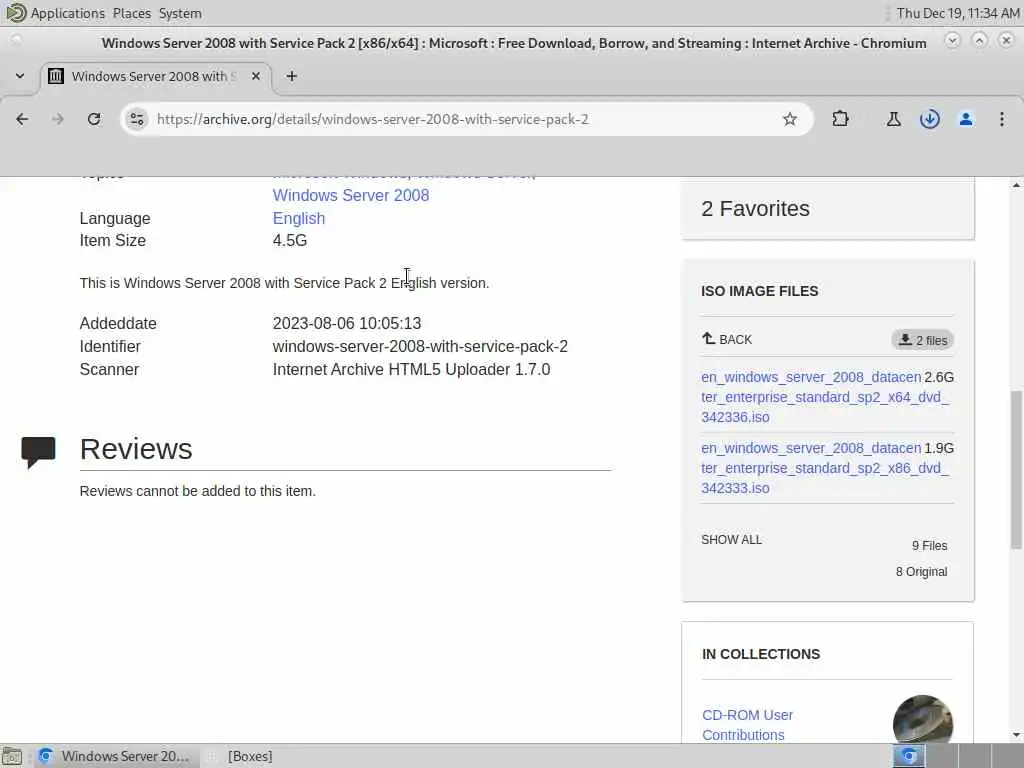Close the Windows Server 2008 tab
Viewport: 1024px width, 768px height.
coord(256,76)
